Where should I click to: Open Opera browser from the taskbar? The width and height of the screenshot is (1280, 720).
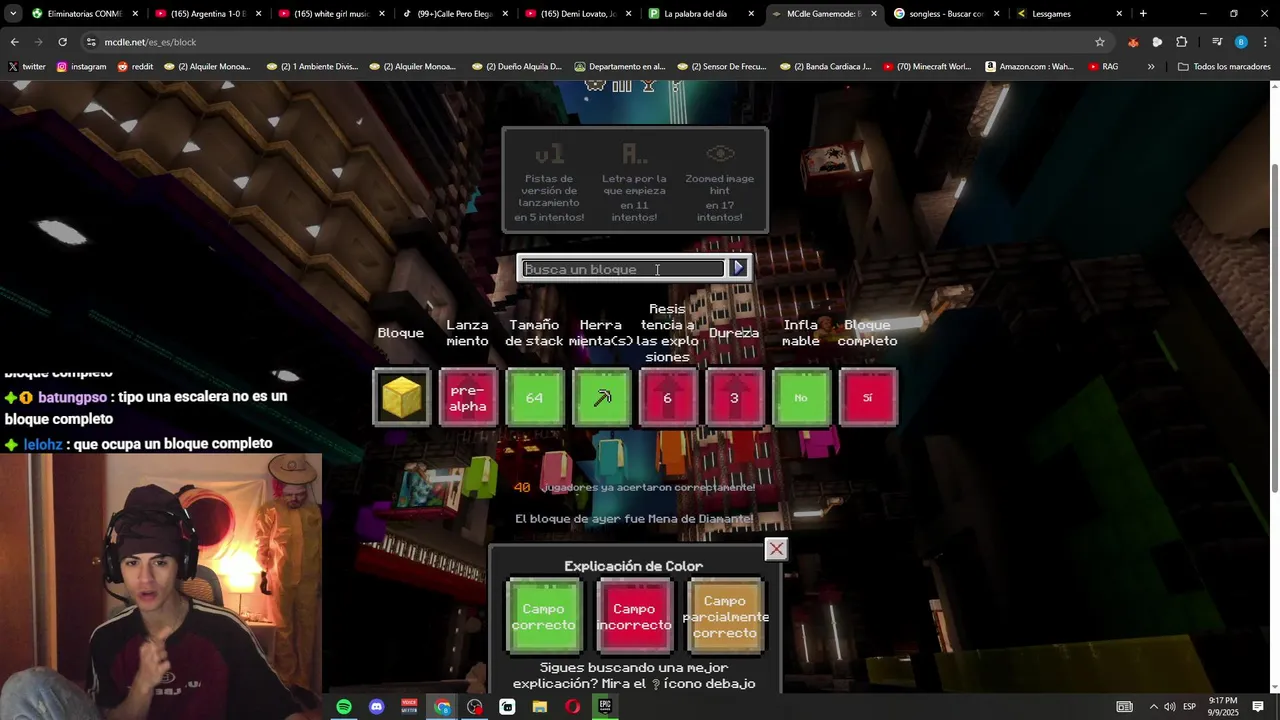coord(572,707)
